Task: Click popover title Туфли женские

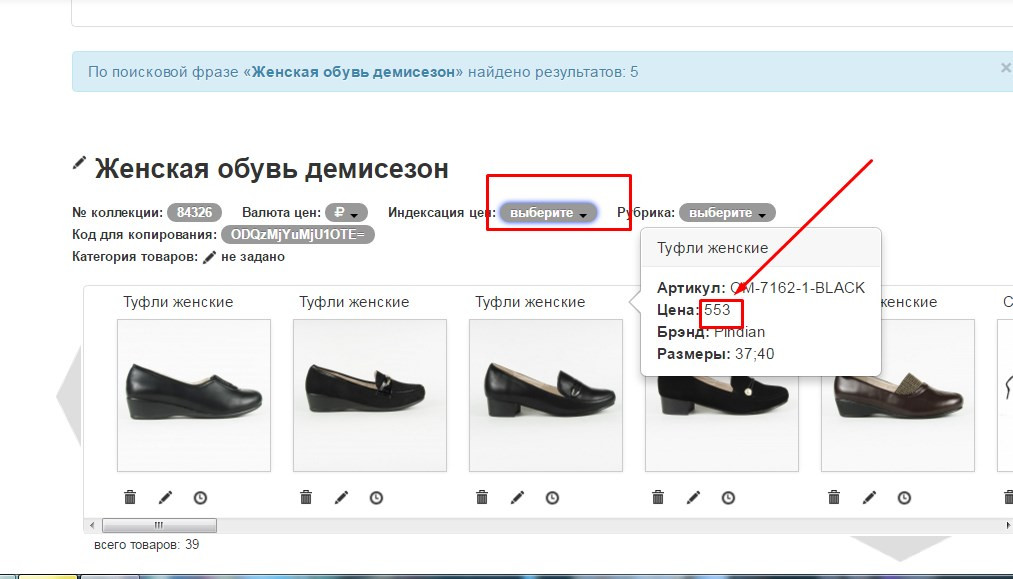Action: [713, 248]
